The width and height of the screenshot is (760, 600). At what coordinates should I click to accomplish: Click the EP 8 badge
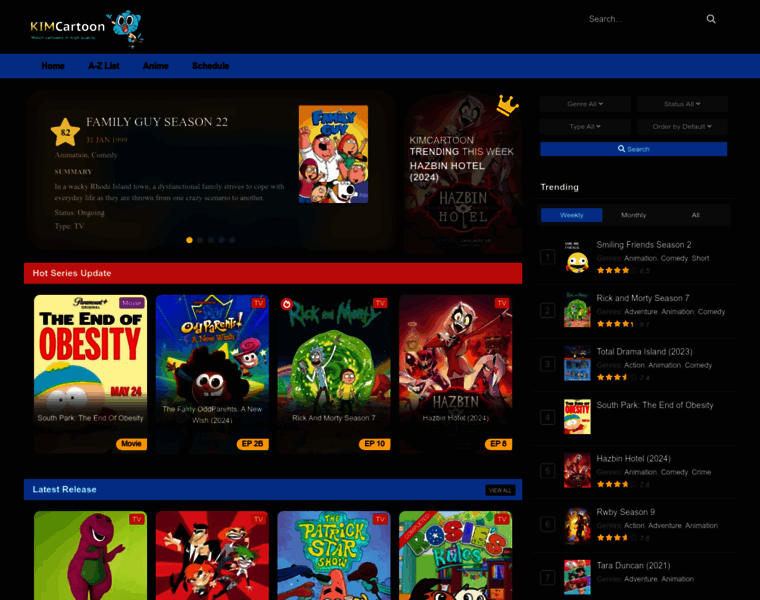point(498,444)
